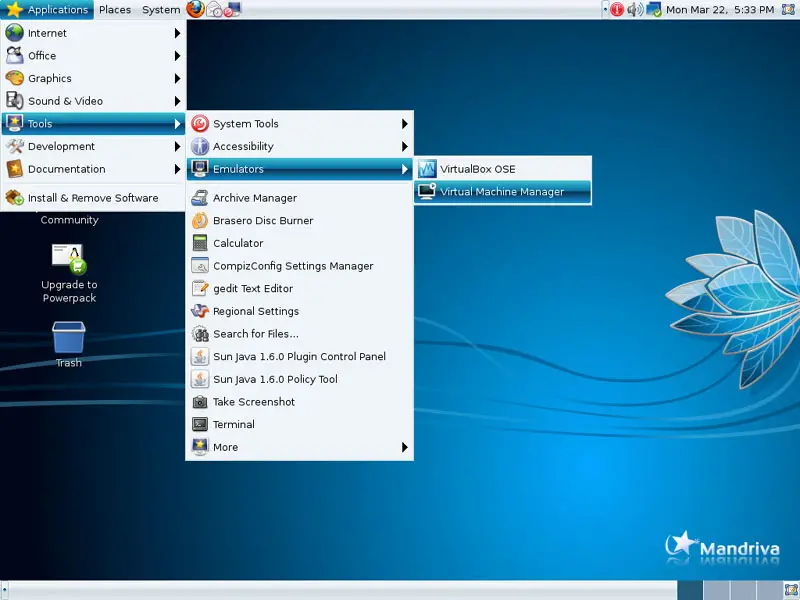The image size is (800, 600).
Task: Click the Development menu label
Action: (x=61, y=146)
